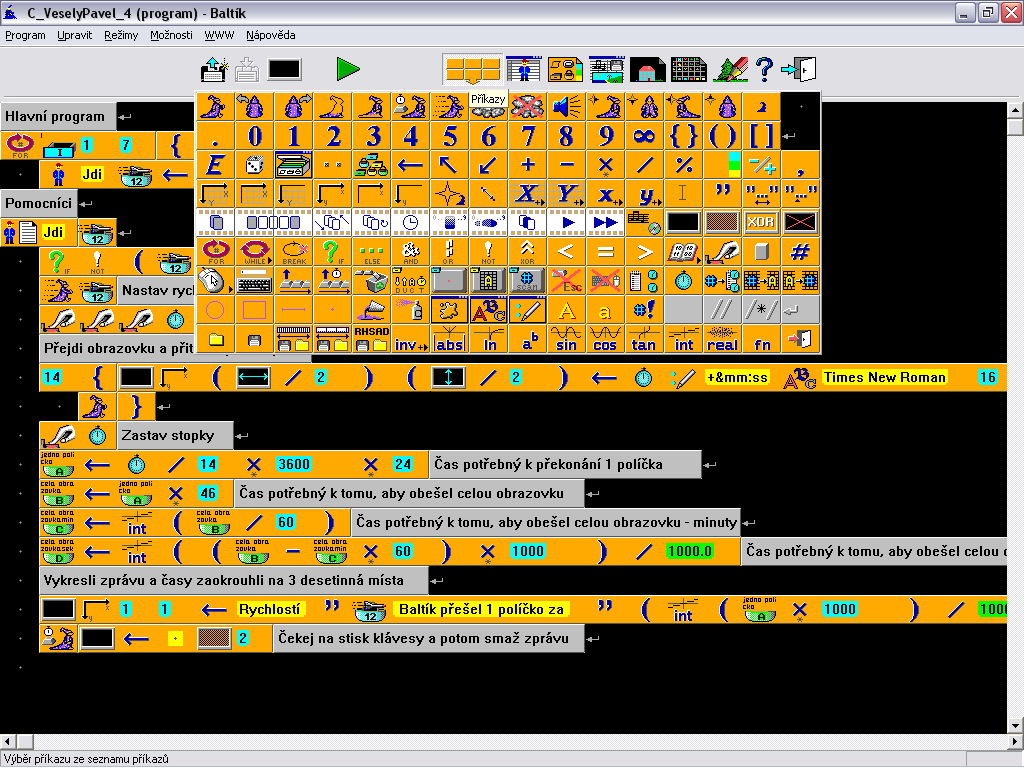Click the blue question mark help icon
The width and height of the screenshot is (1024, 768).
764,69
